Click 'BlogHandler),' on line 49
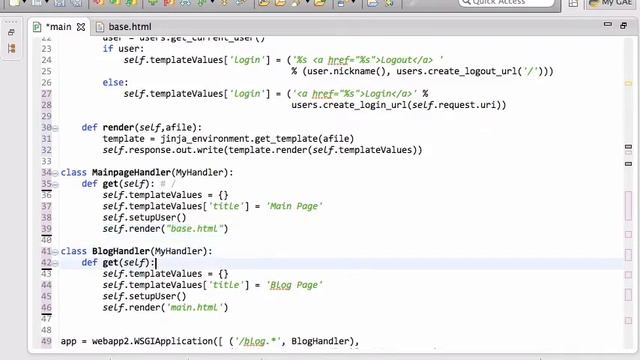The image size is (640, 360). coord(325,341)
